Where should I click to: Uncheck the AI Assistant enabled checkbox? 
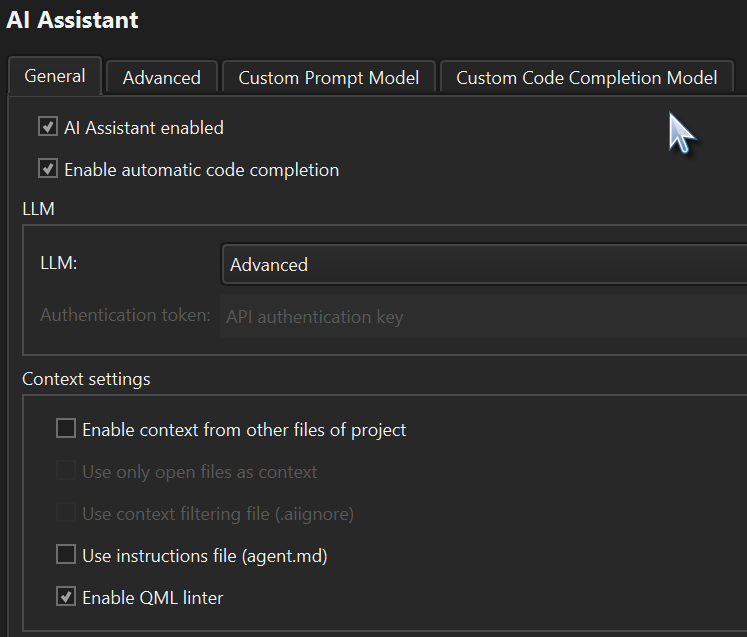click(47, 127)
